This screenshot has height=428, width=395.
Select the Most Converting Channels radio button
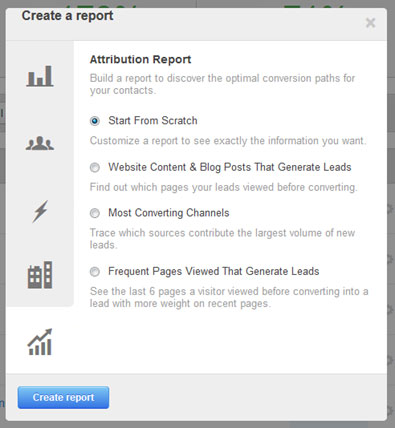[x=95, y=213]
